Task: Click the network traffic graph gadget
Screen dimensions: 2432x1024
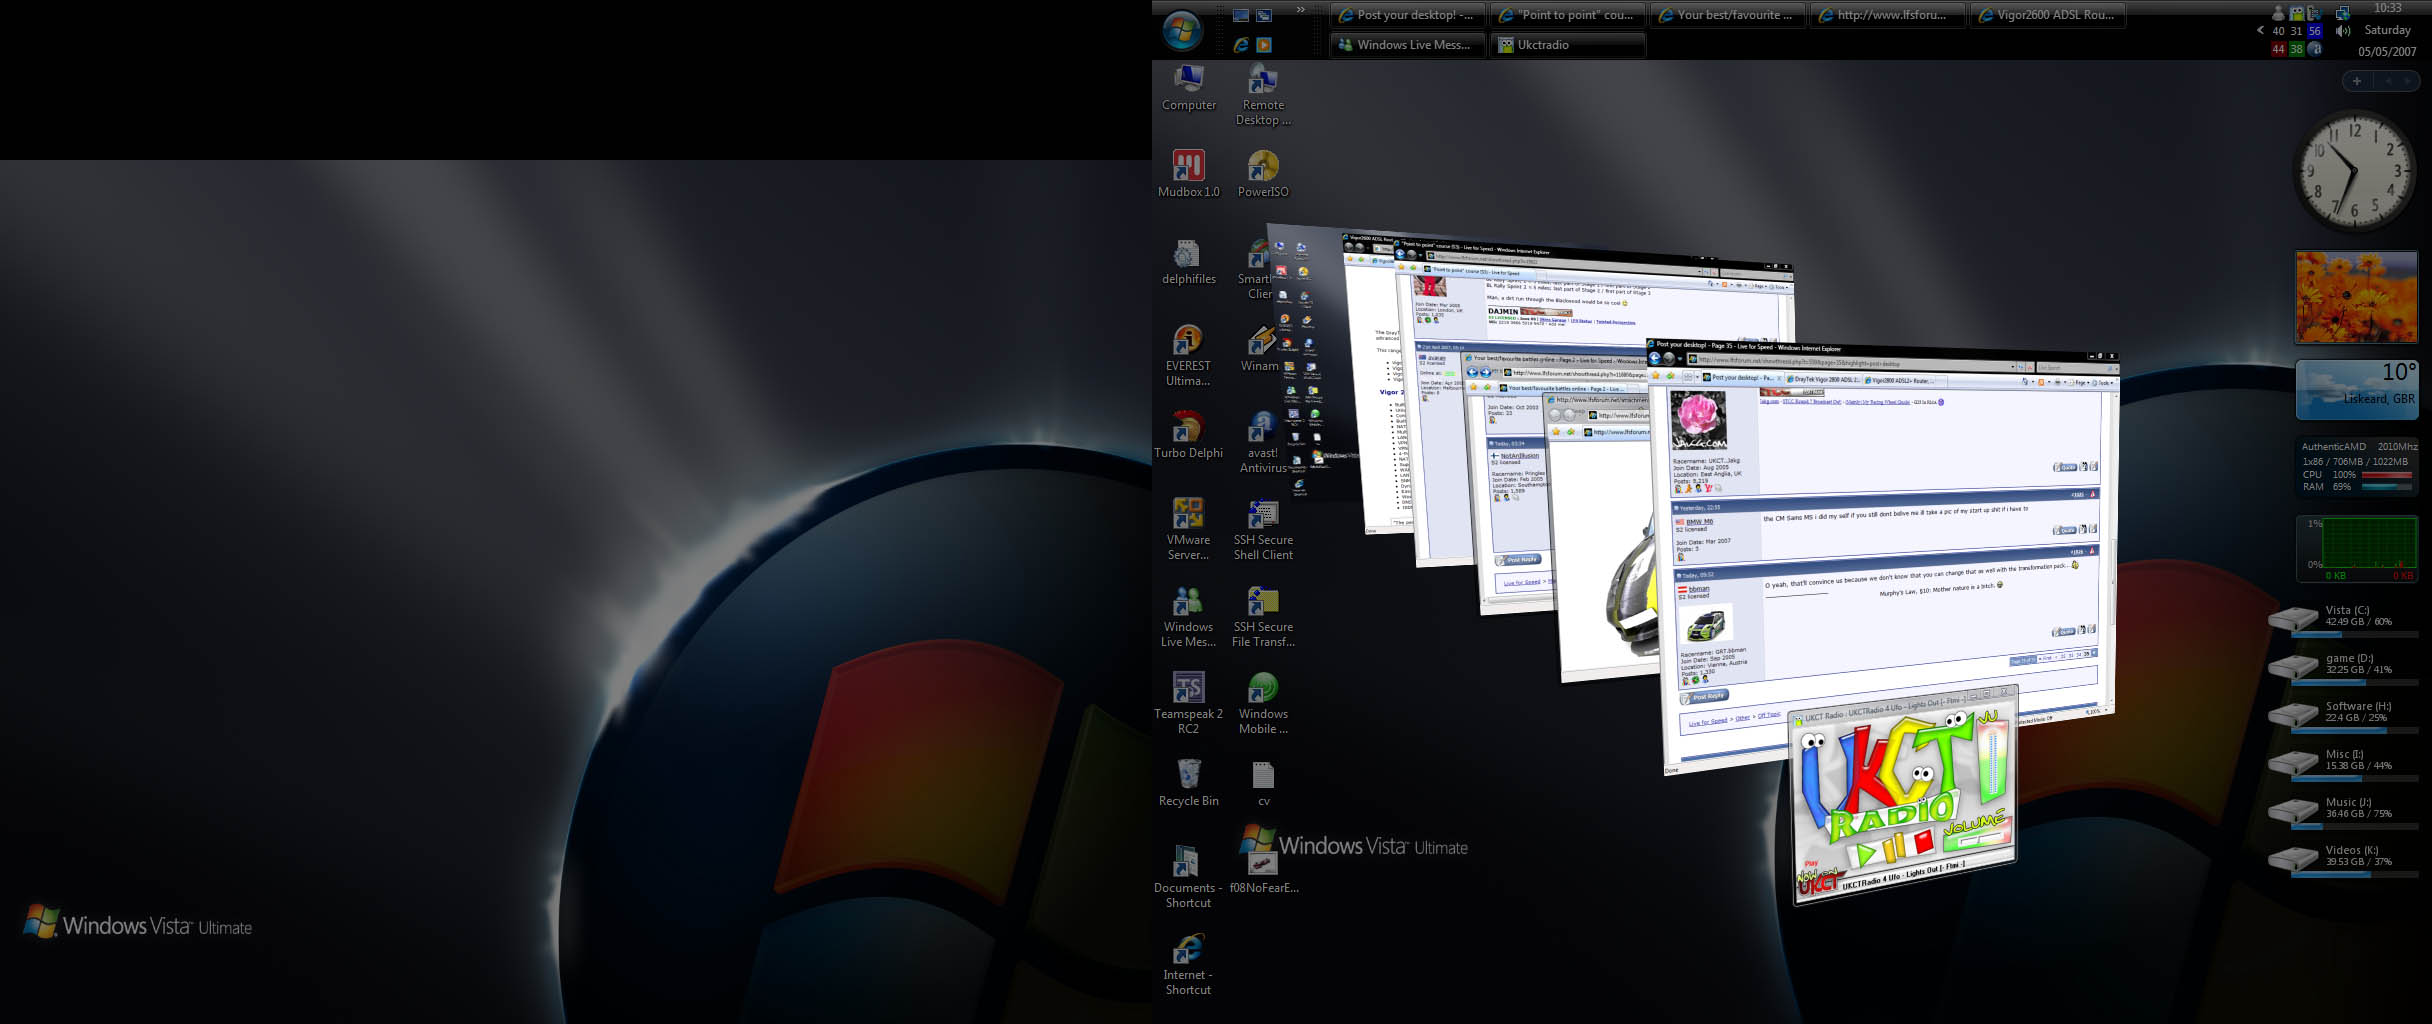Action: pyautogui.click(x=2357, y=548)
